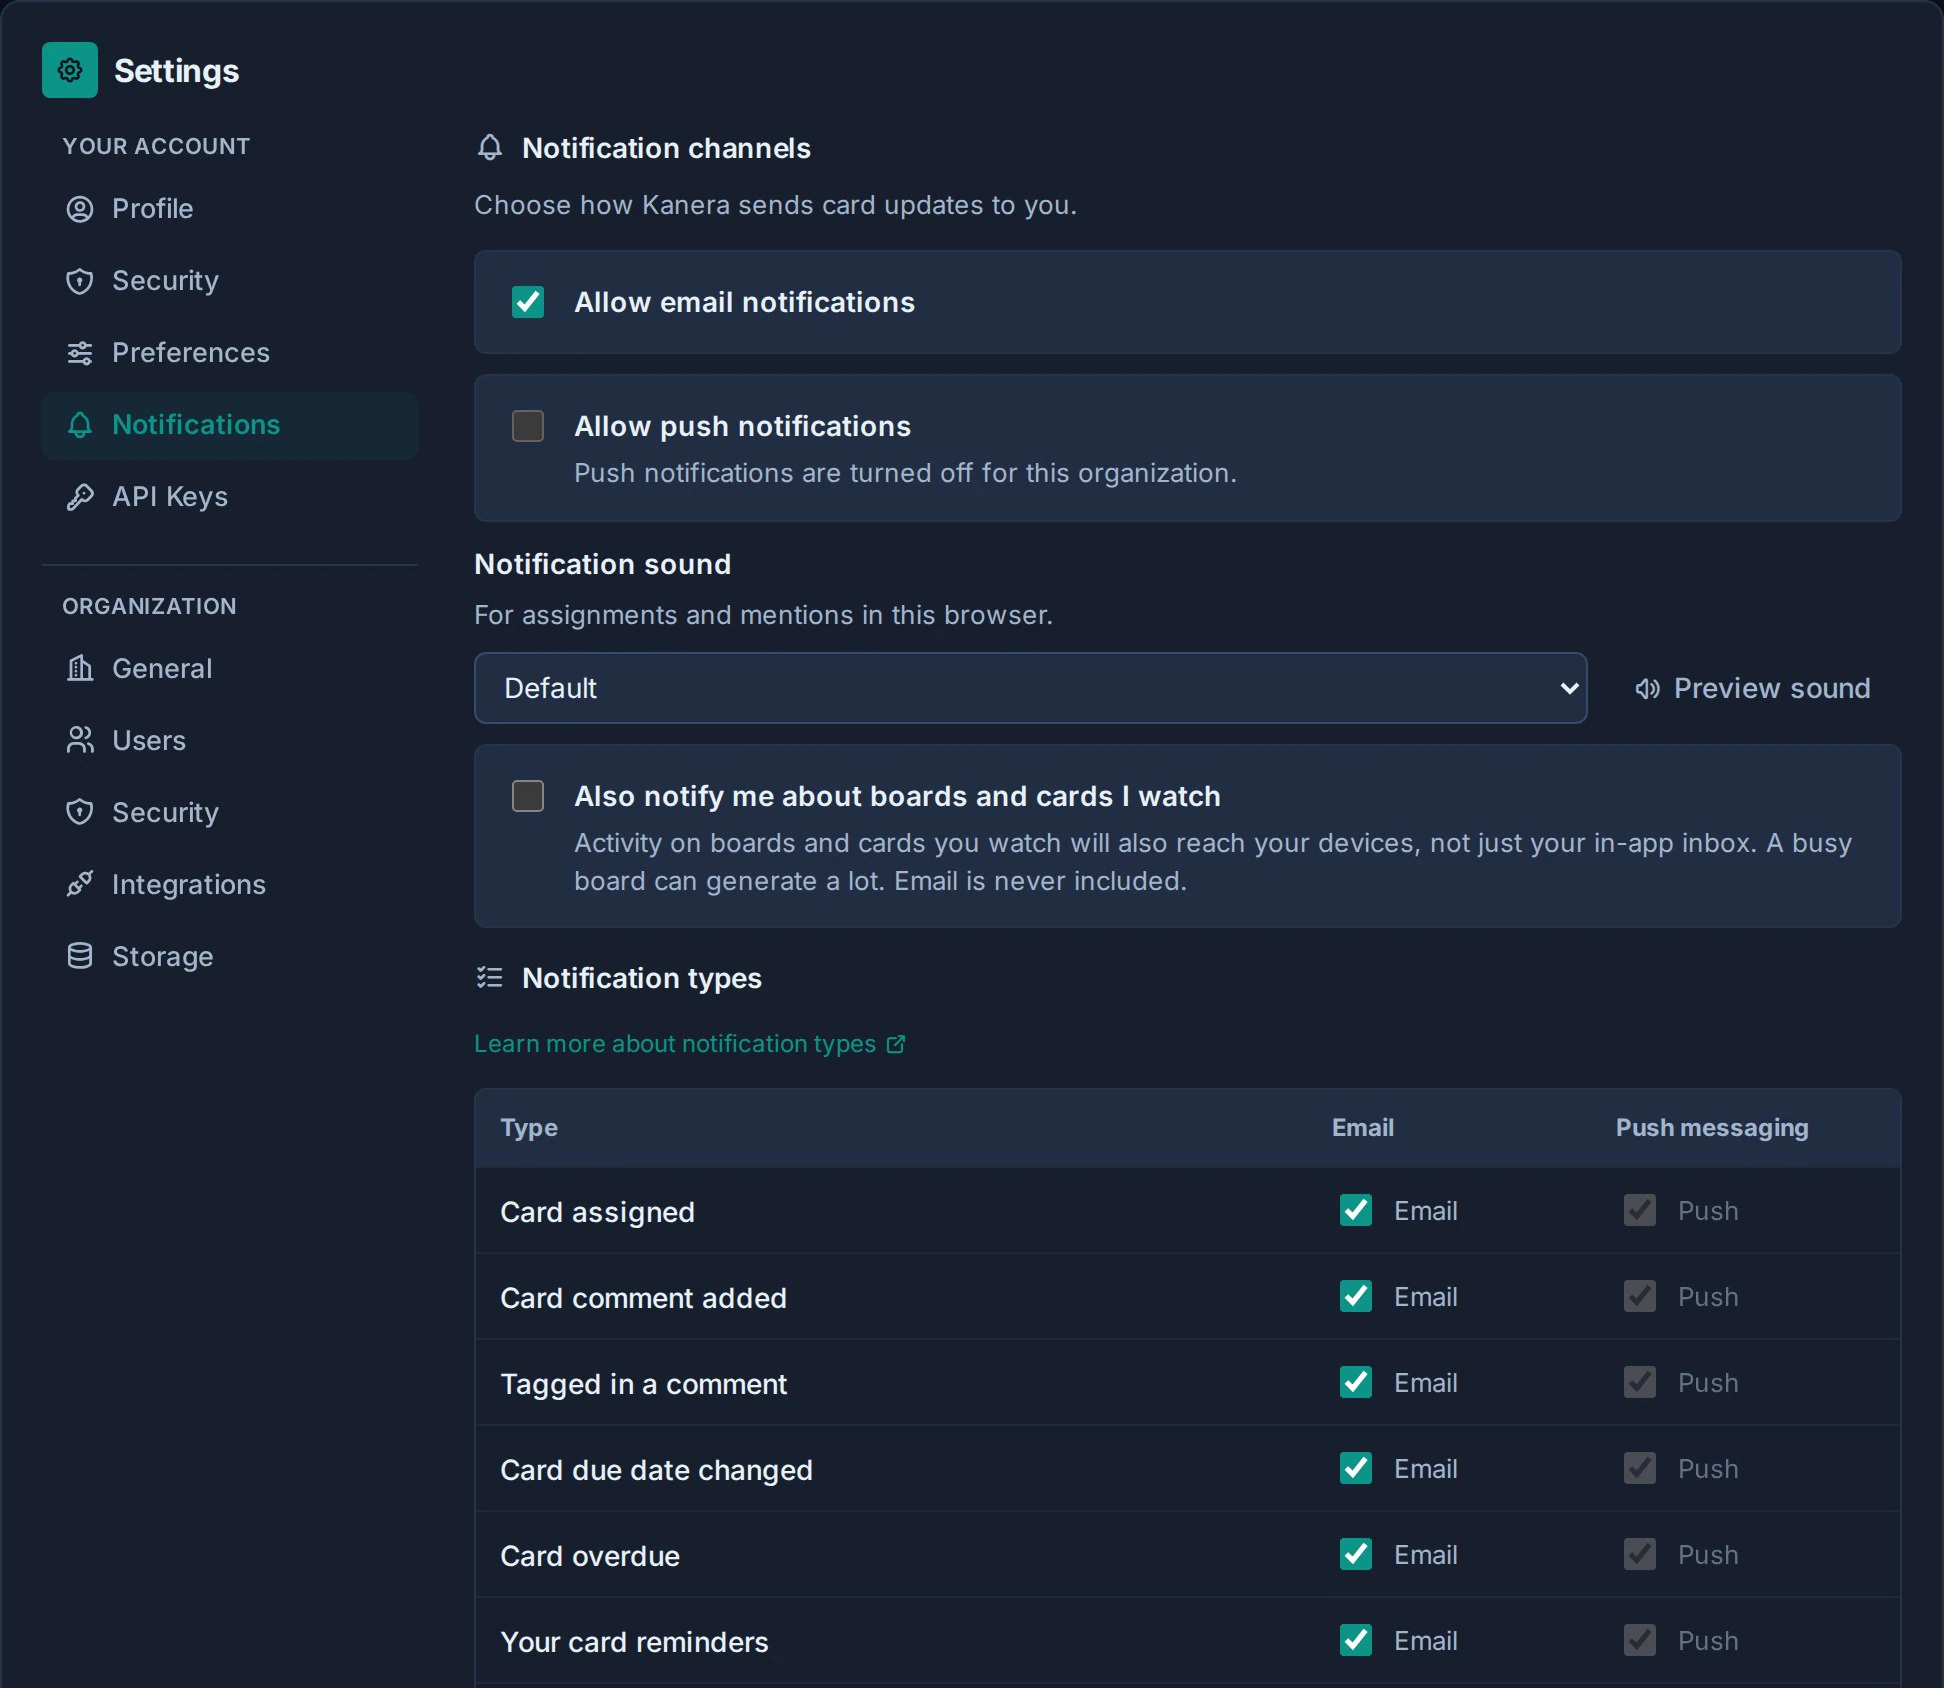The image size is (1944, 1688).
Task: Toggle Email checkbox for Your card reminders
Action: 1356,1640
